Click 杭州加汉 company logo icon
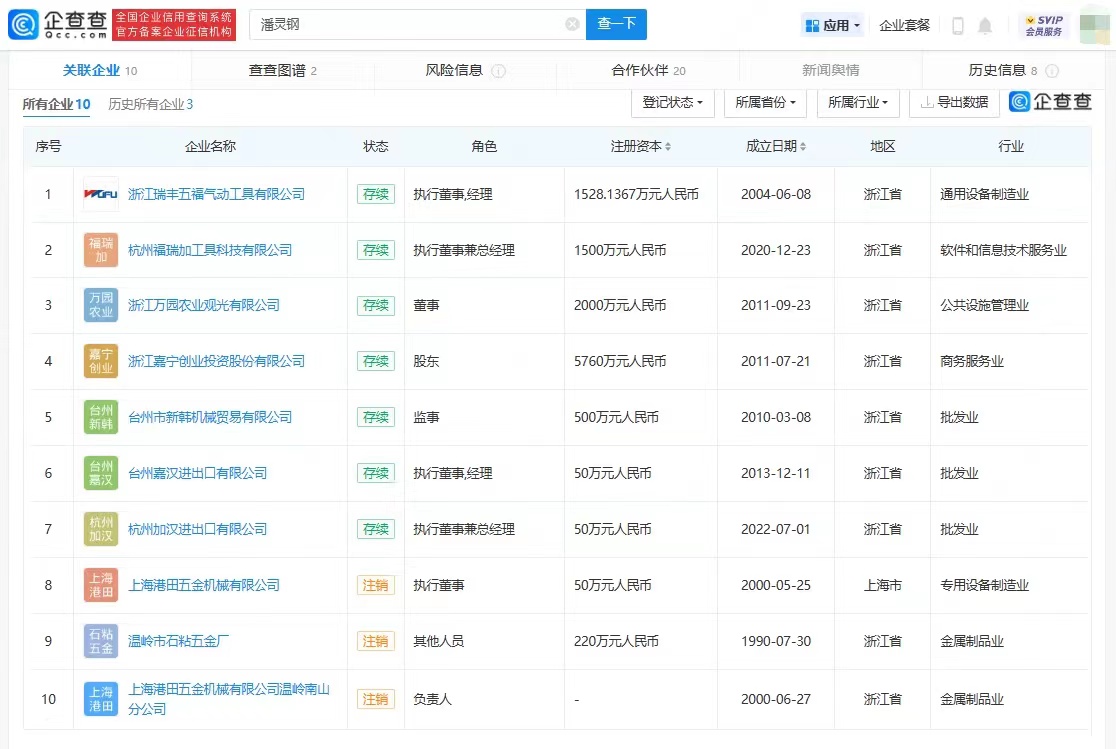Viewport: 1116px width, 749px height. tap(100, 529)
